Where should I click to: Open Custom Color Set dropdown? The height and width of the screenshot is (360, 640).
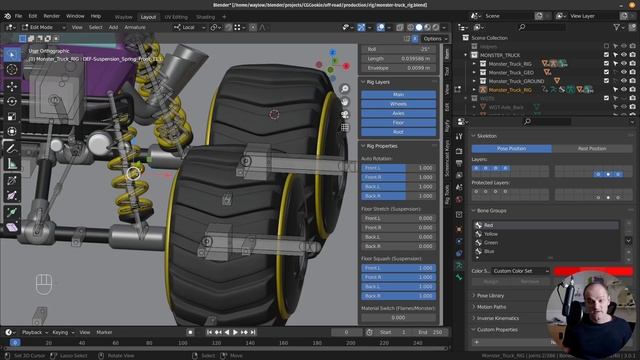click(x=521, y=271)
